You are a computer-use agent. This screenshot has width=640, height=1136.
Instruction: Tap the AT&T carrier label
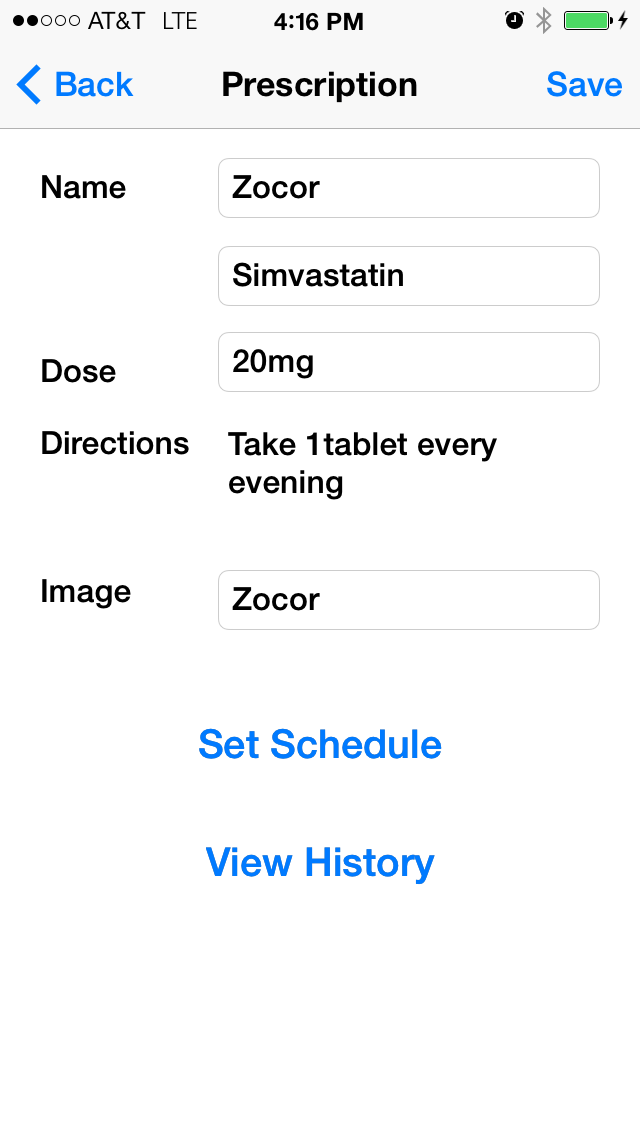click(x=115, y=18)
